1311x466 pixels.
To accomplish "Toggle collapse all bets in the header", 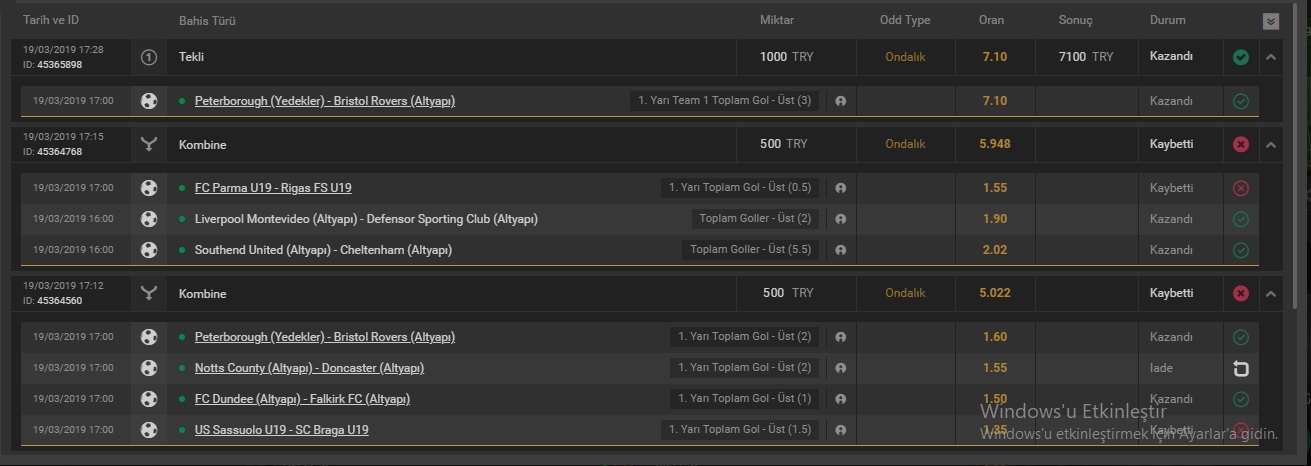I will coord(1271,21).
